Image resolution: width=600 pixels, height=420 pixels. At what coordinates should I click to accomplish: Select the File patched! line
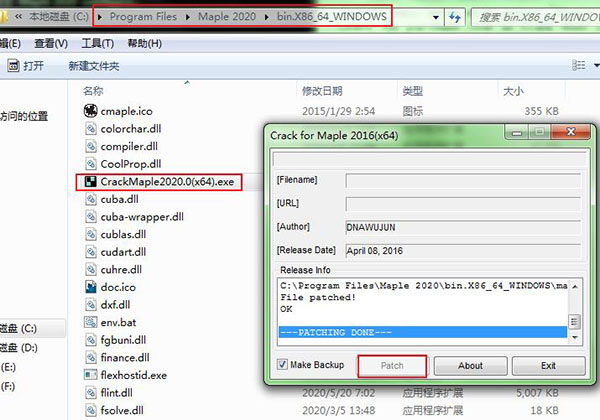[x=318, y=297]
